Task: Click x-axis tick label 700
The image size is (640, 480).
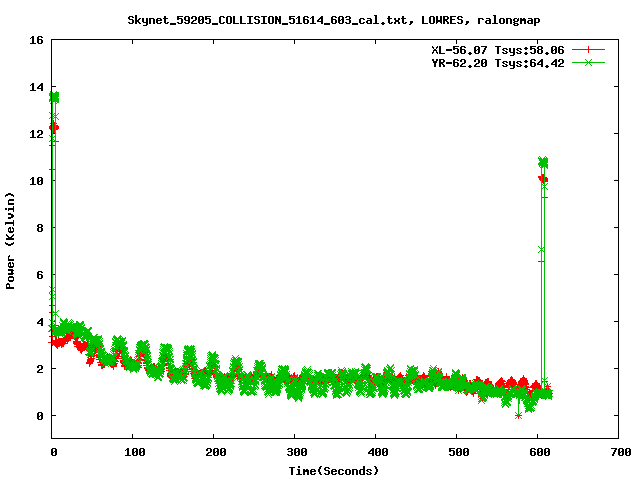Action: (621, 452)
